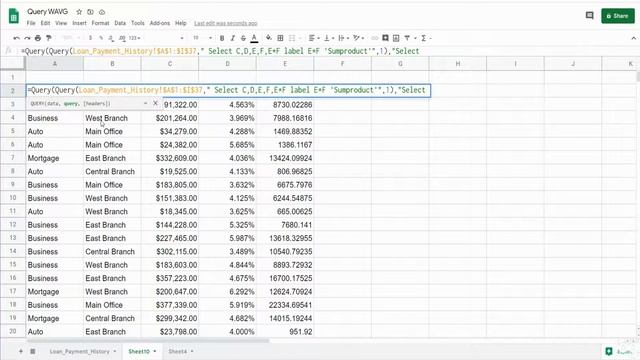Click the Print icon
The height and width of the screenshot is (360, 640).
pos(38,38)
